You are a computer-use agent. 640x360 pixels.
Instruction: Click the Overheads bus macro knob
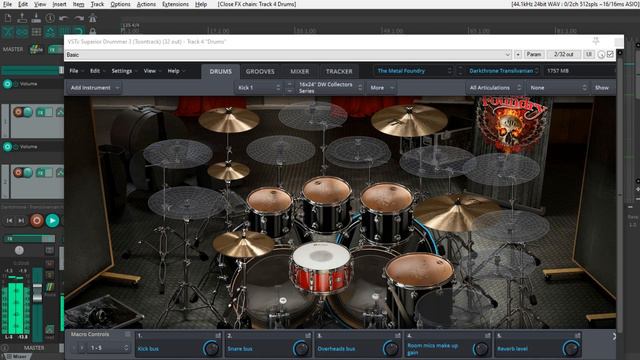tap(391, 348)
